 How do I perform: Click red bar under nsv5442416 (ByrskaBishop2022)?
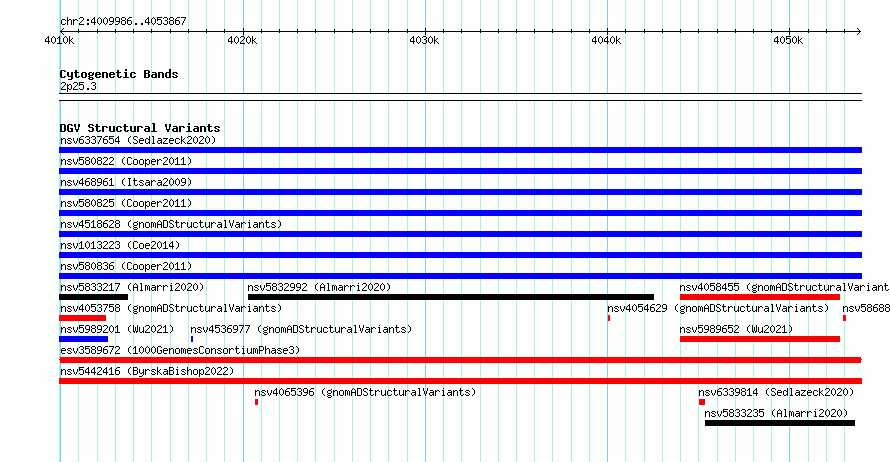(x=460, y=381)
